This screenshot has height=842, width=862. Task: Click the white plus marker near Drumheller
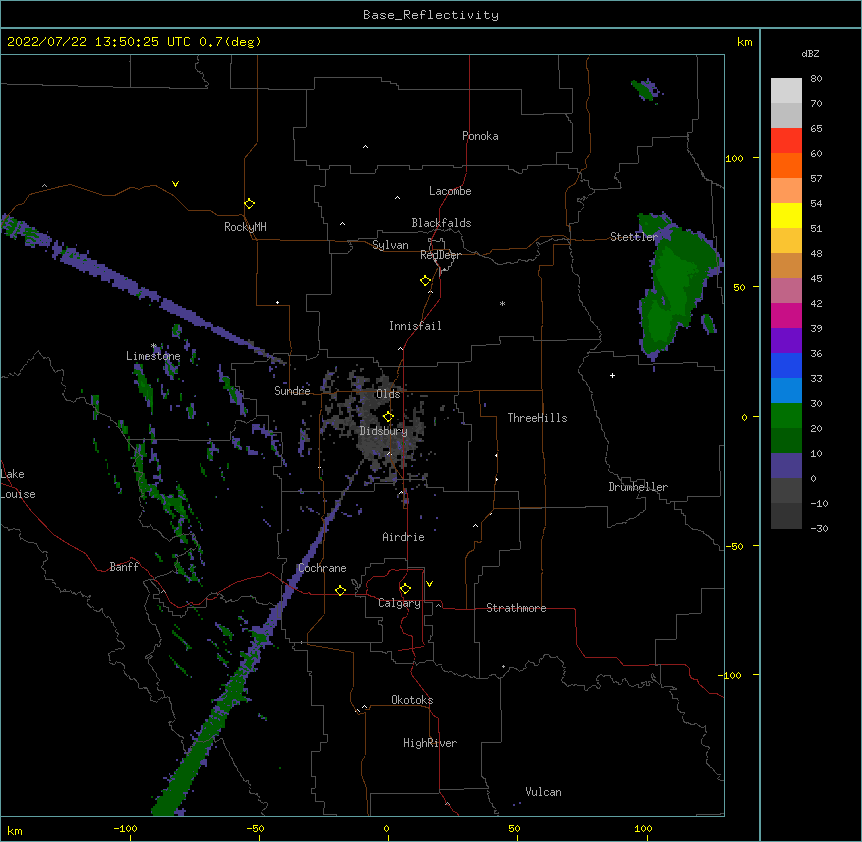coord(612,375)
